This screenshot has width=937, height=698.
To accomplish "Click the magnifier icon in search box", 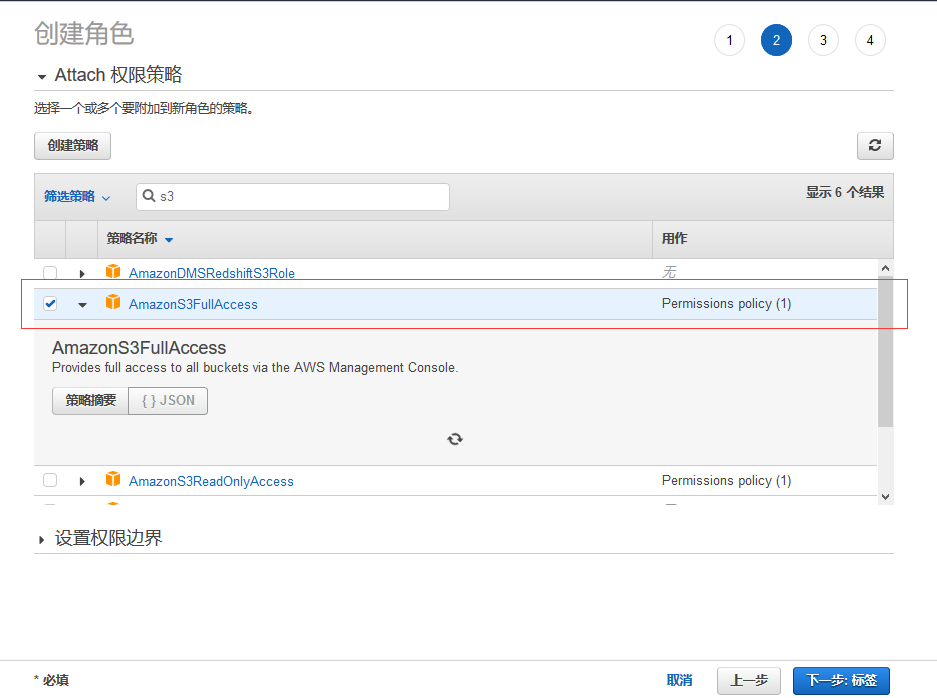I will pos(149,195).
